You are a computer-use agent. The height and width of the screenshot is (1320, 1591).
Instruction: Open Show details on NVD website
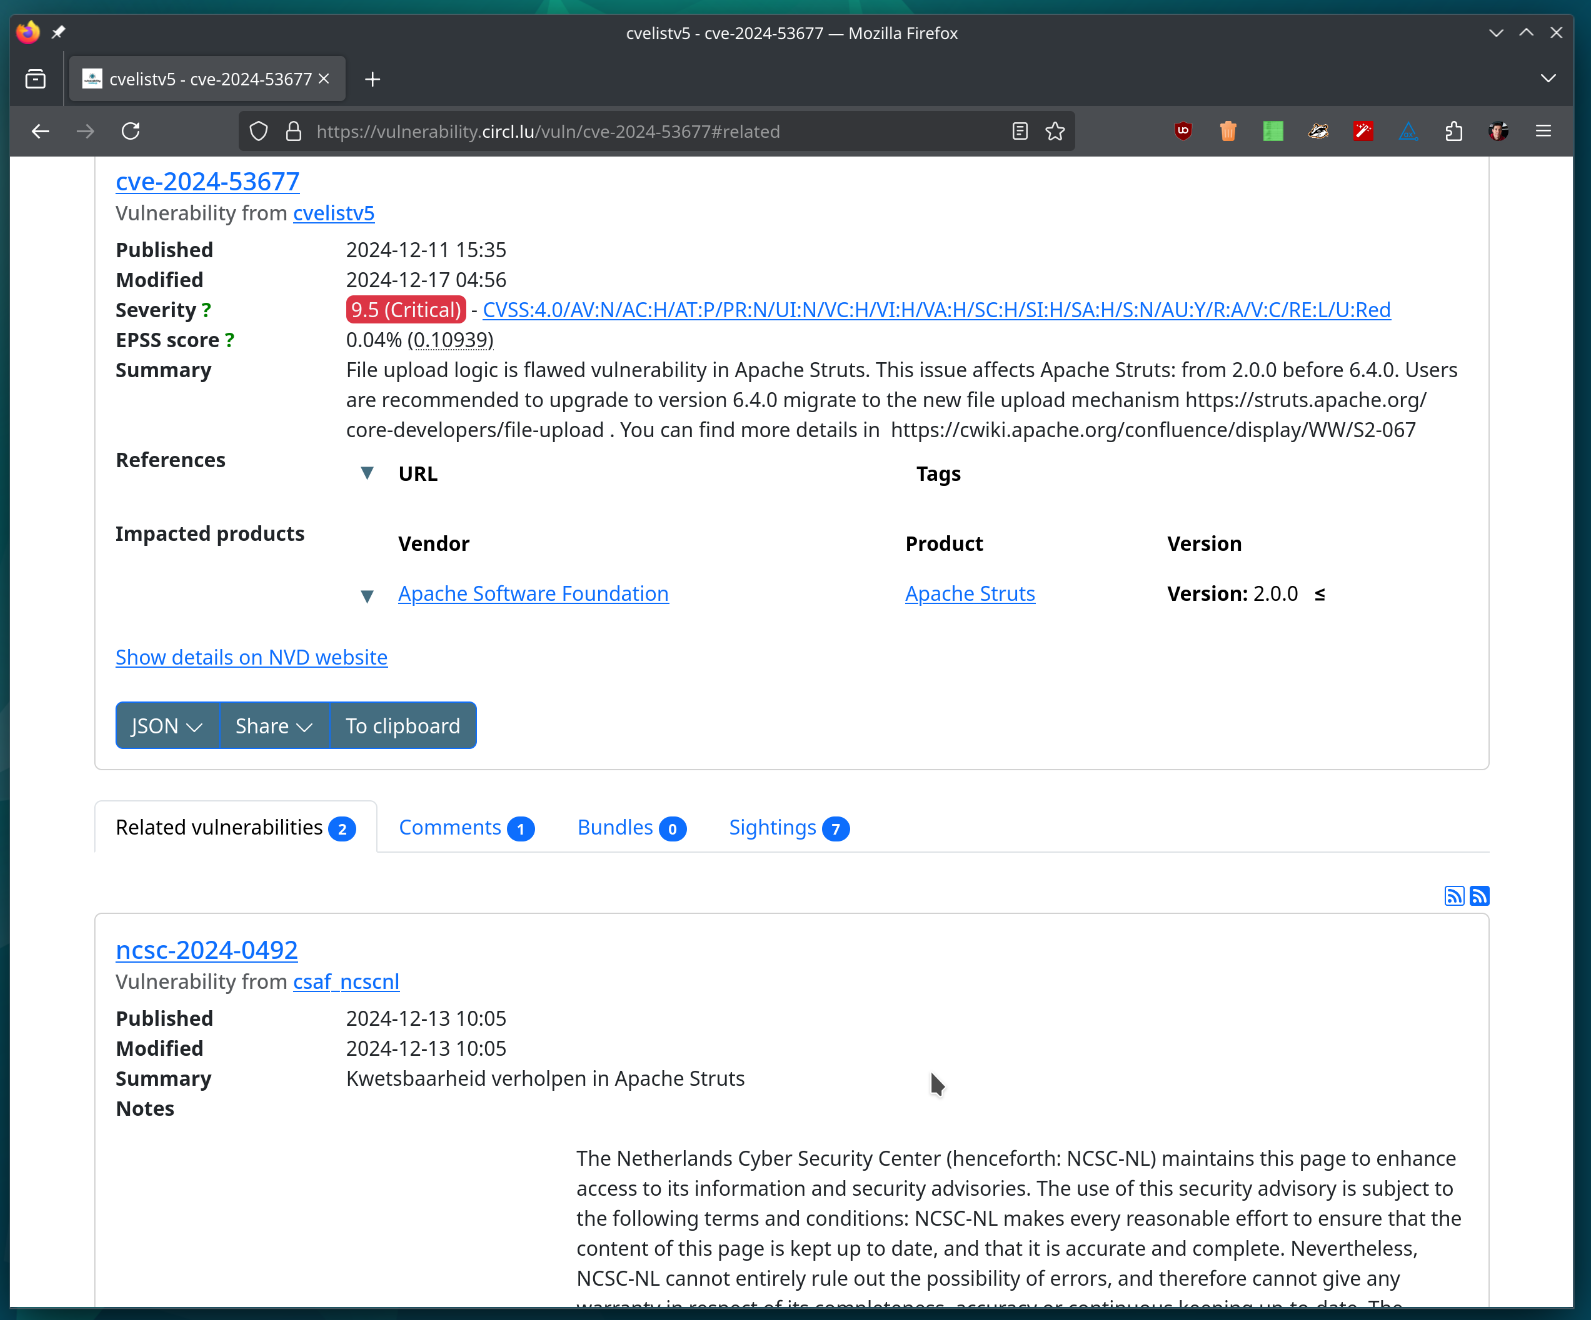[252, 657]
